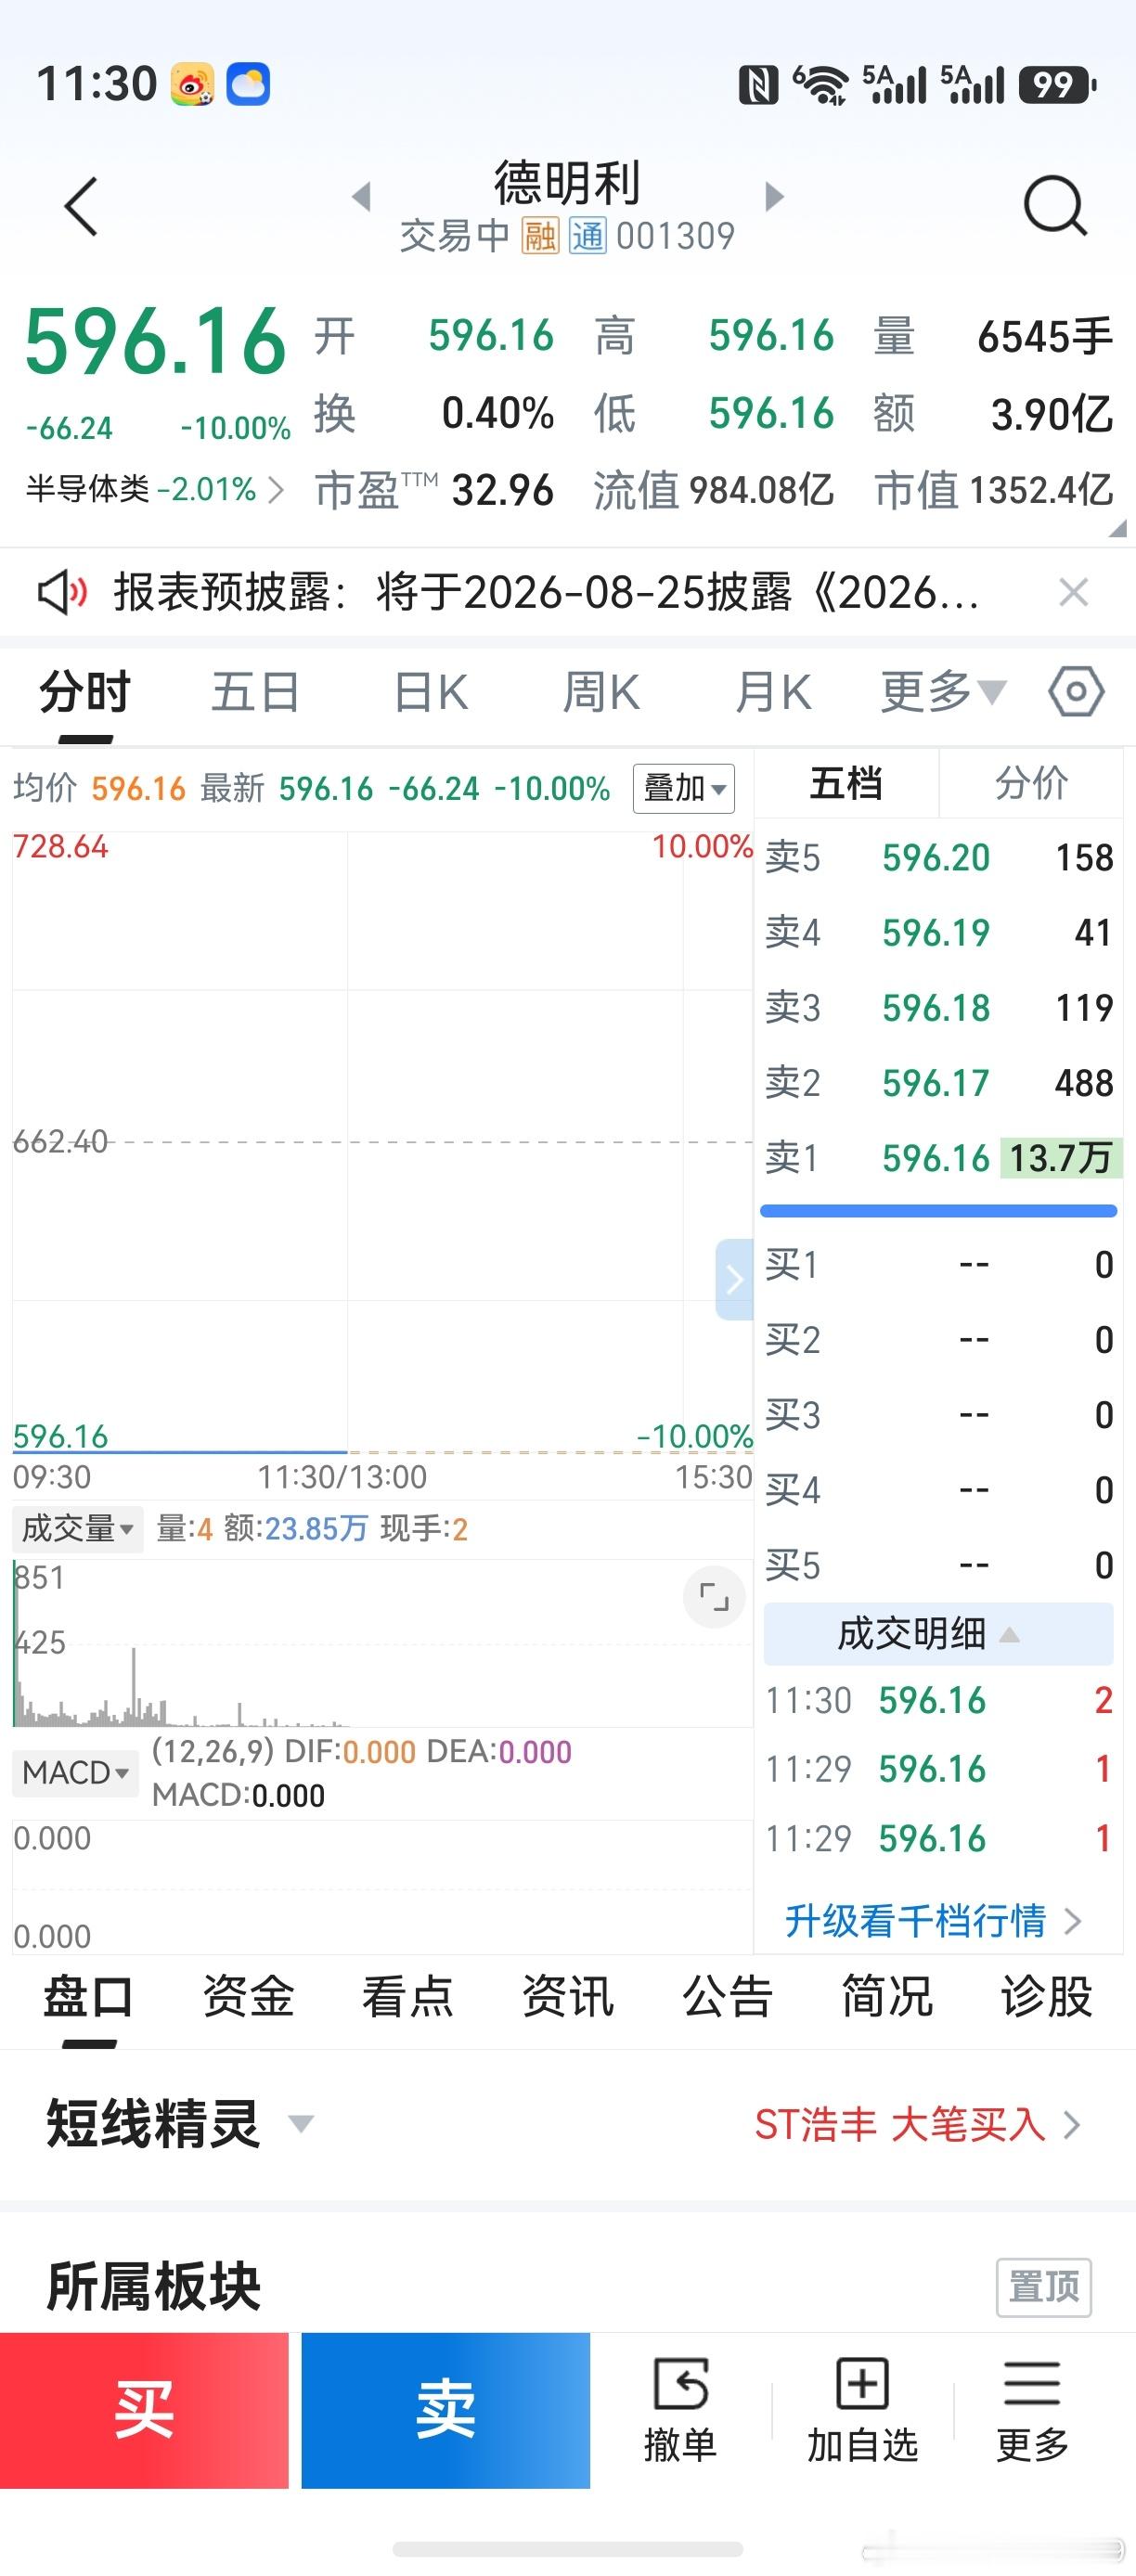The image size is (1136, 2576).
Task: Collapse 成交明细 trade details
Action: [938, 1634]
